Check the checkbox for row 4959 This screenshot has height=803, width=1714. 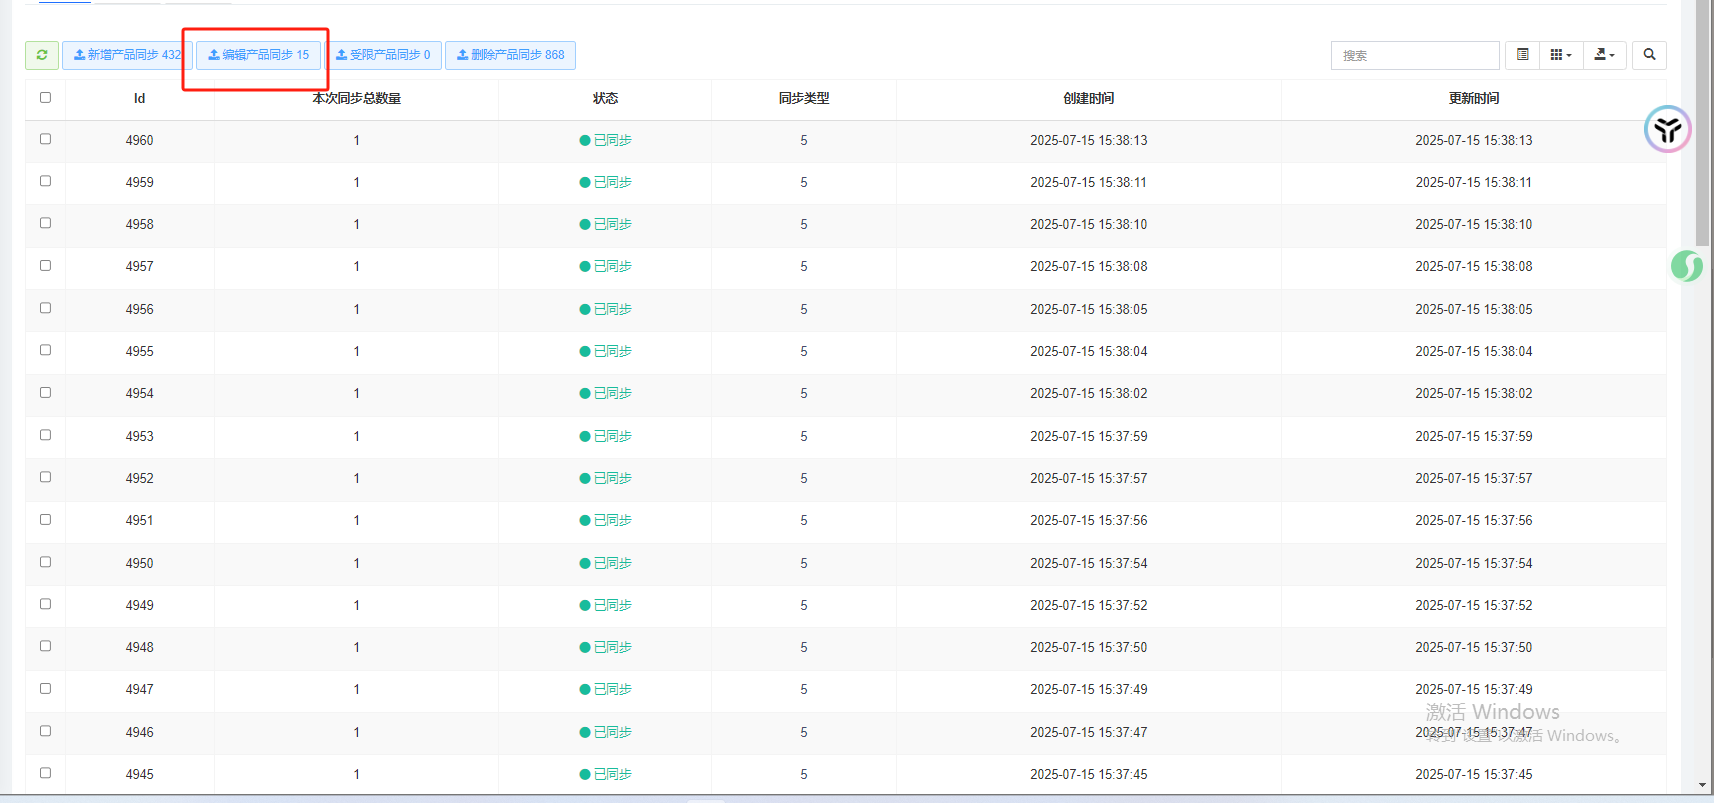tap(45, 181)
